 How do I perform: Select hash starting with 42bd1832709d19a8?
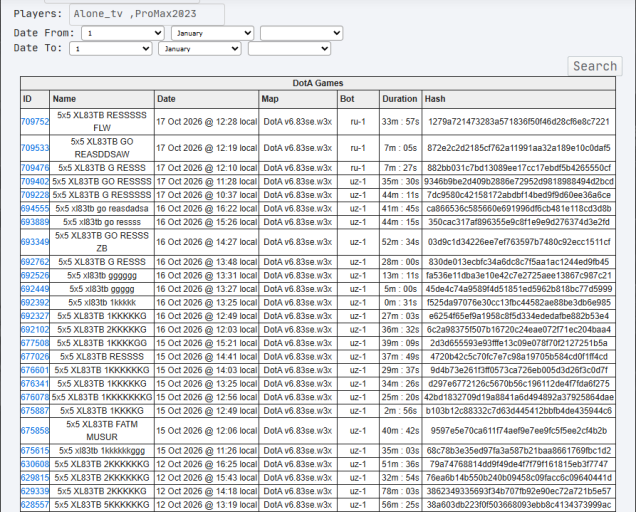[519, 397]
